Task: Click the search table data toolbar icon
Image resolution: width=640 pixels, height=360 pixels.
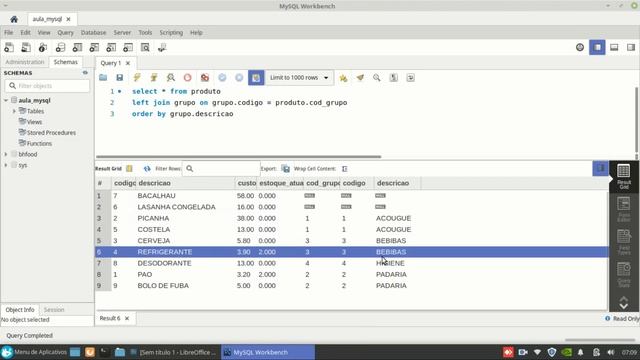Action: [145, 47]
